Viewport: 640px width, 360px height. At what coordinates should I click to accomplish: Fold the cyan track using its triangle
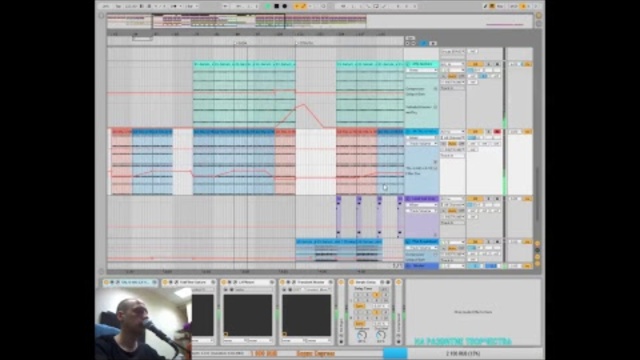(408, 64)
